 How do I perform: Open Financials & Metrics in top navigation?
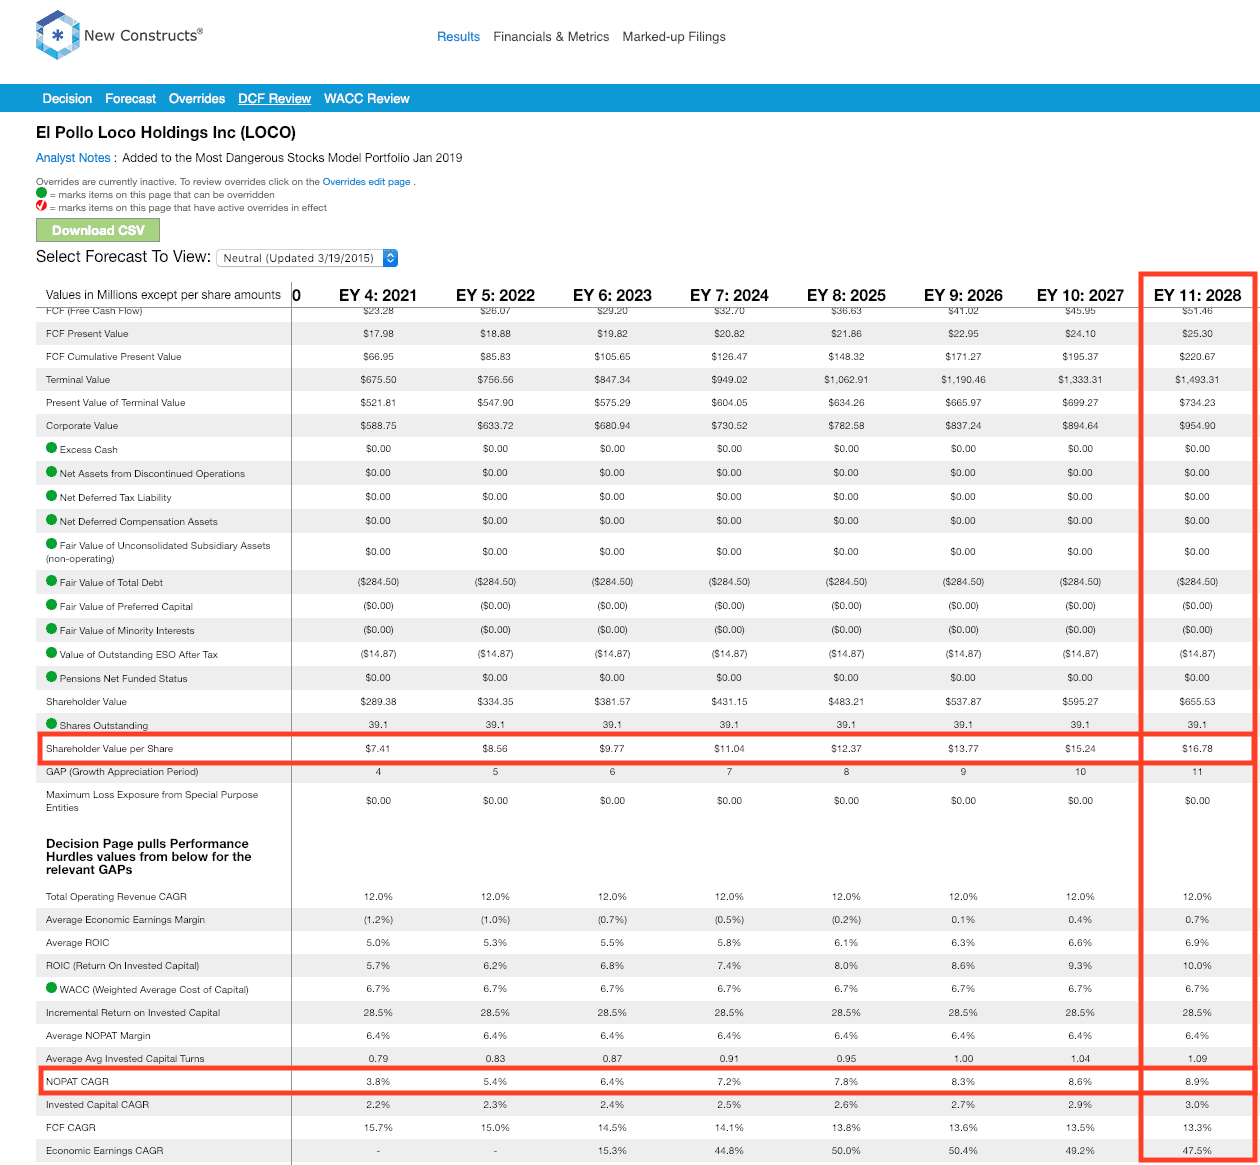coord(551,37)
